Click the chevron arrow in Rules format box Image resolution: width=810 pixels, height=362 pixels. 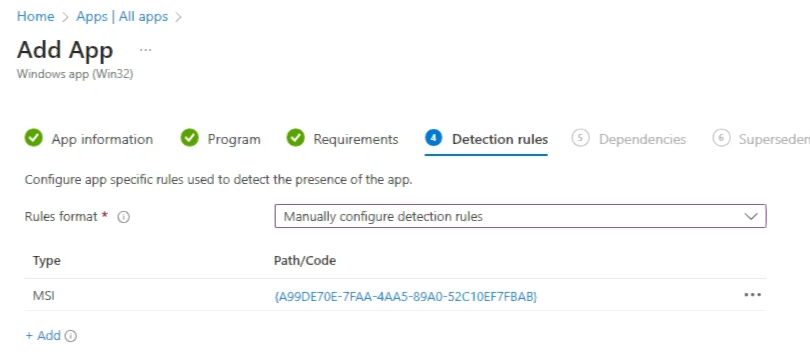coord(751,216)
